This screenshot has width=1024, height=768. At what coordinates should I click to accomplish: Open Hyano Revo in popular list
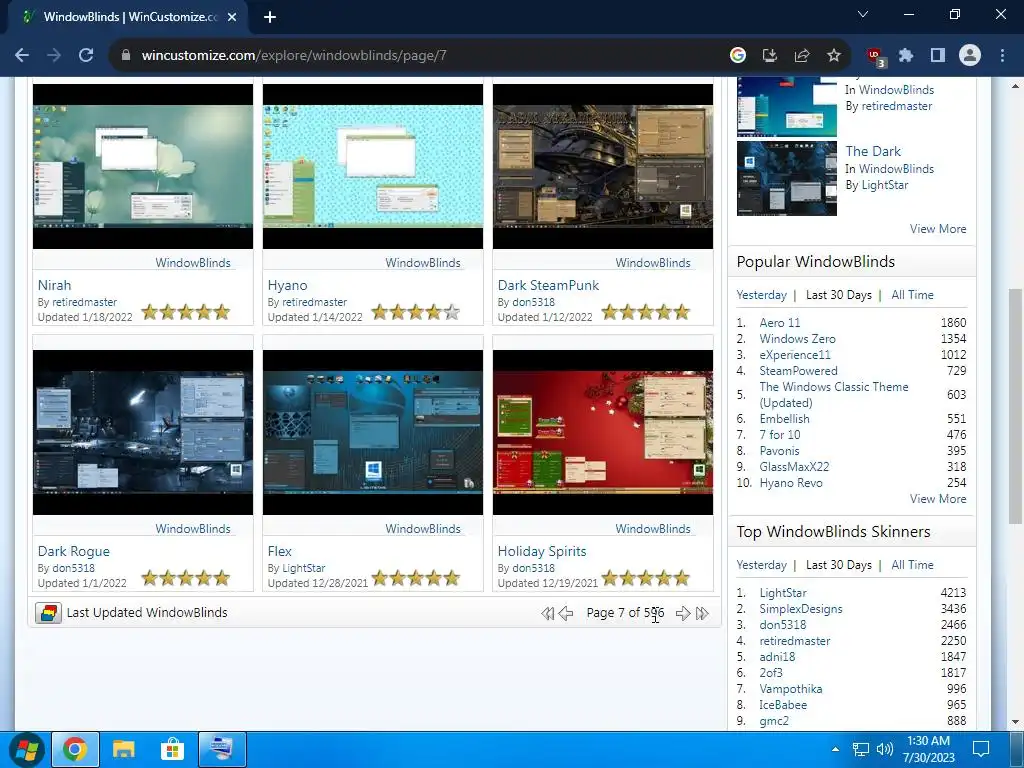pos(791,483)
